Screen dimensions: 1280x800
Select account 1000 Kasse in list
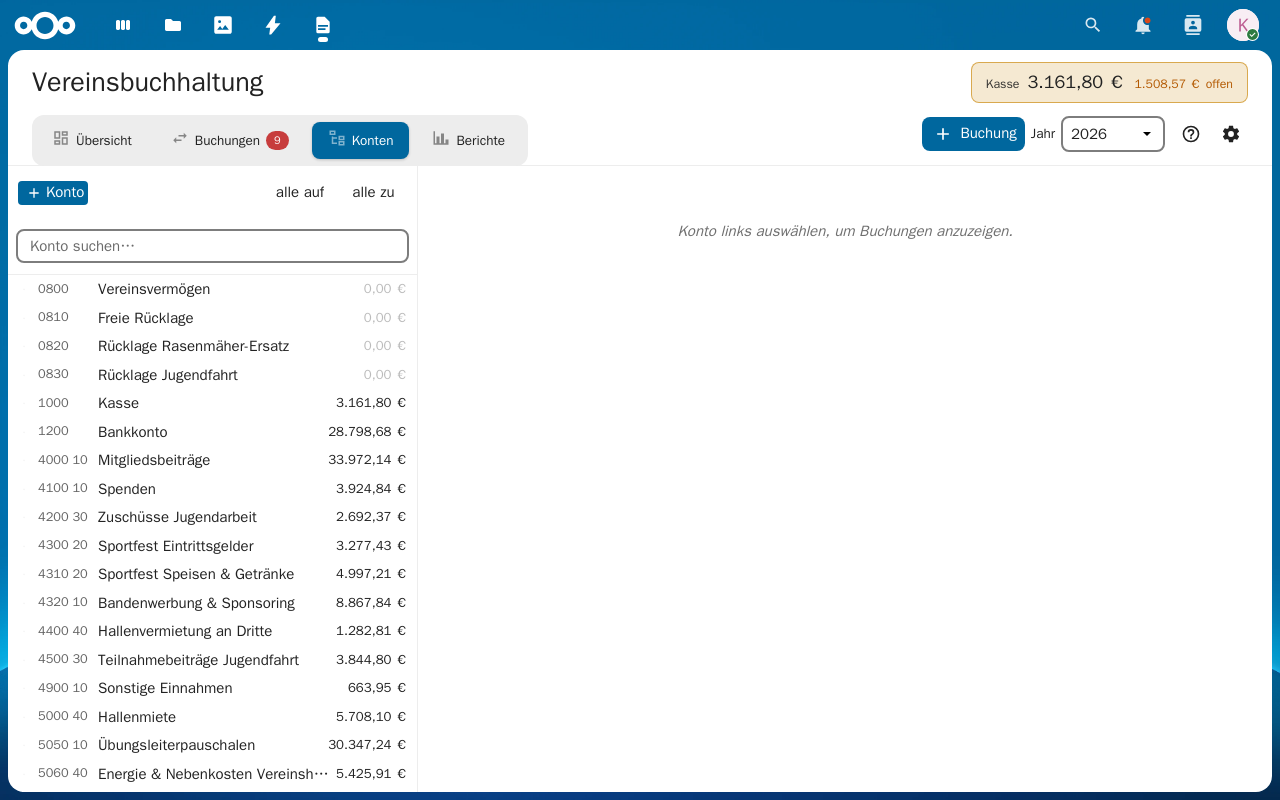click(x=212, y=403)
